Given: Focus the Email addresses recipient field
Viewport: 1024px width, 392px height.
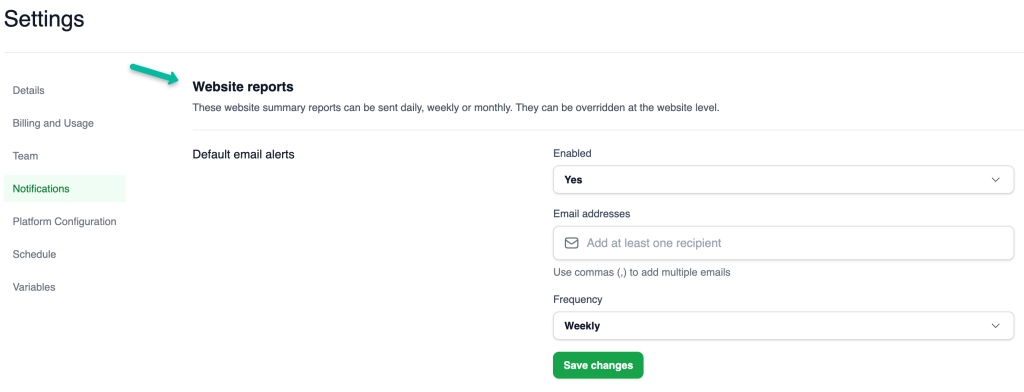Looking at the screenshot, I should (783, 243).
